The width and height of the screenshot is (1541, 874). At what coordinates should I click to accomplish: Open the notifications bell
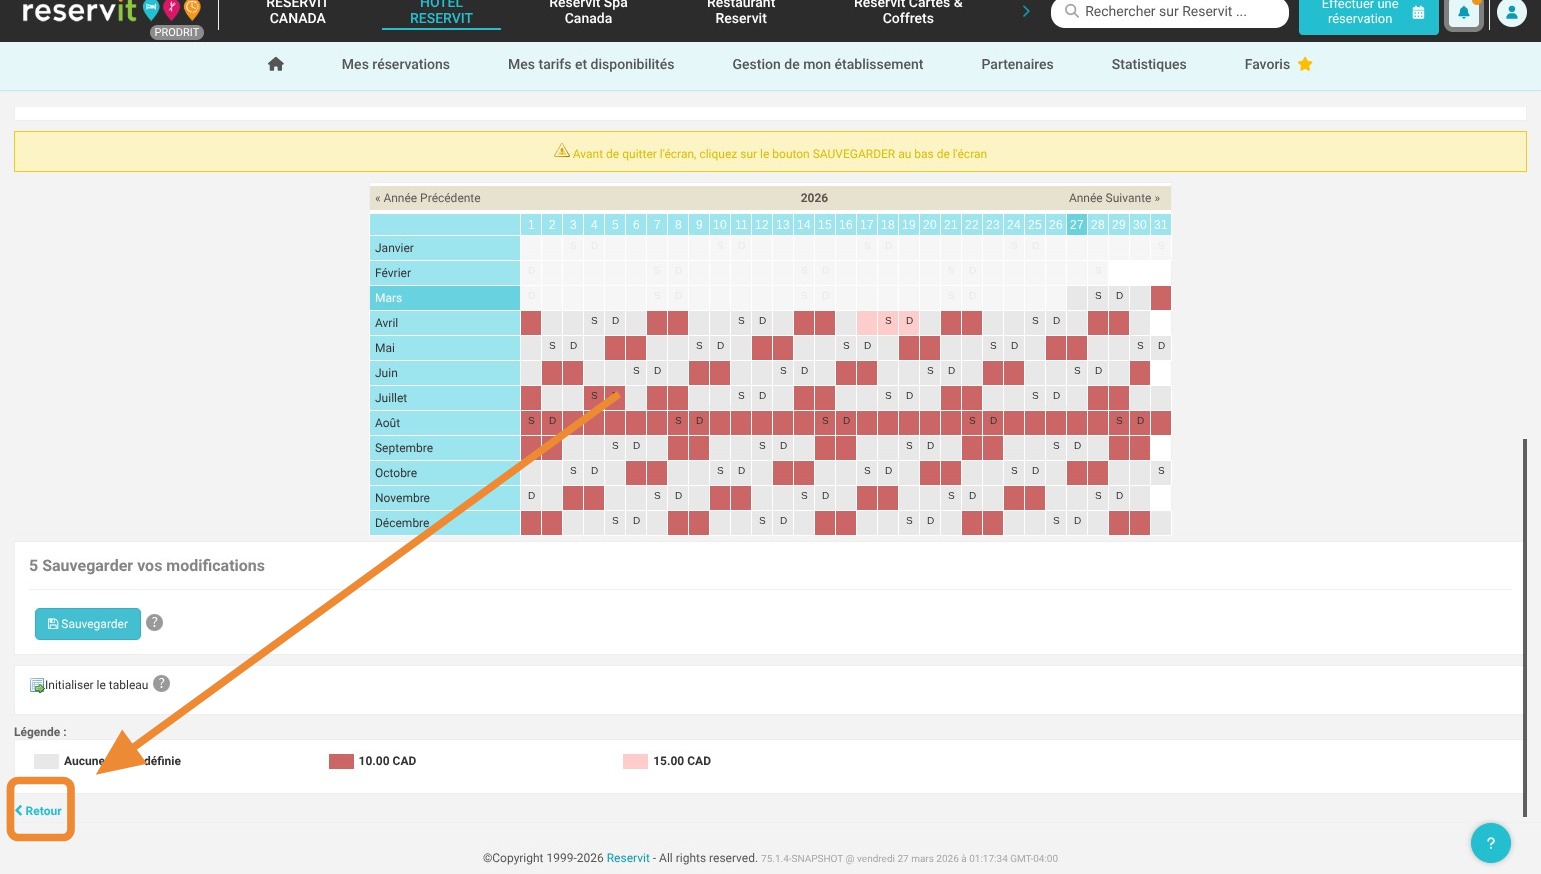[1464, 13]
